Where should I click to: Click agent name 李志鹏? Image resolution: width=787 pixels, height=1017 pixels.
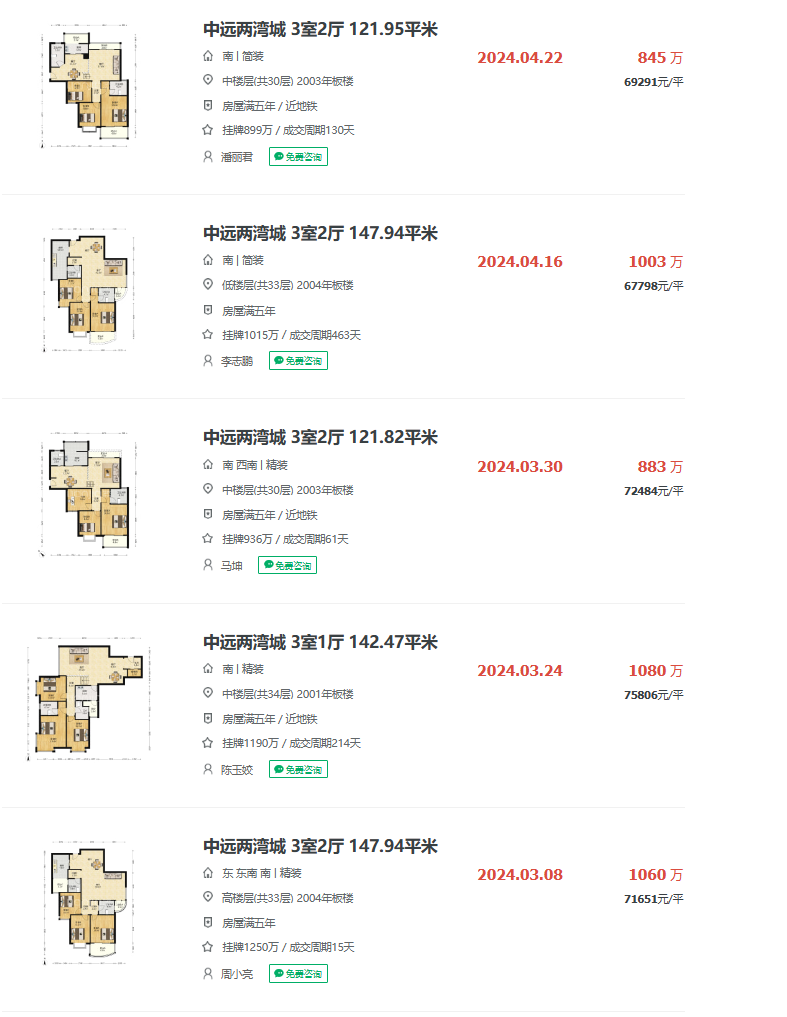point(237,361)
